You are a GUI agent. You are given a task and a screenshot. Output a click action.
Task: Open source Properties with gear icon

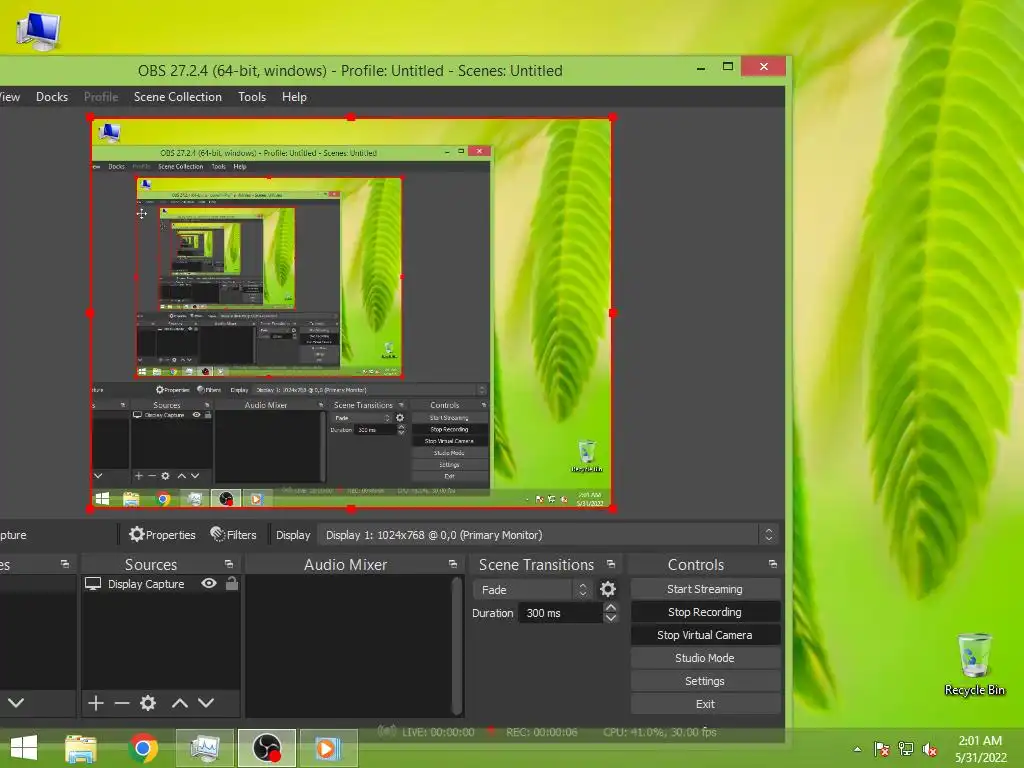[162, 535]
